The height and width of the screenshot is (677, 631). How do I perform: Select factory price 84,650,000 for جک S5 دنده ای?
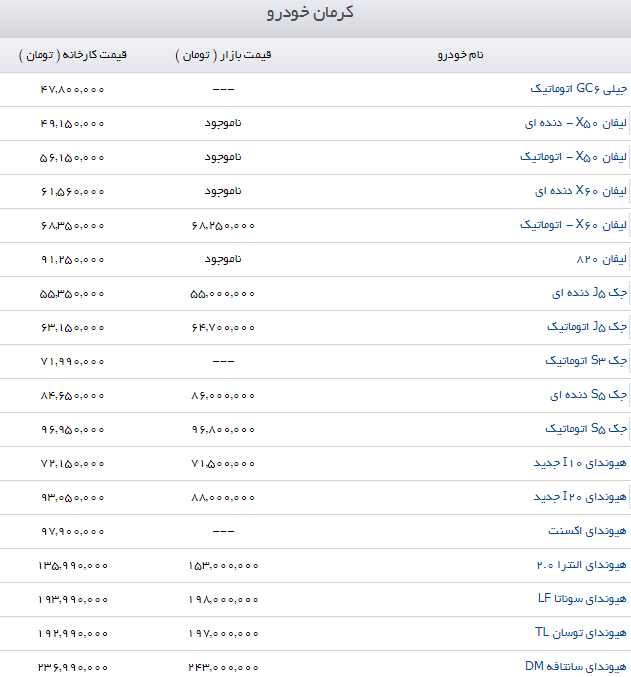click(73, 395)
